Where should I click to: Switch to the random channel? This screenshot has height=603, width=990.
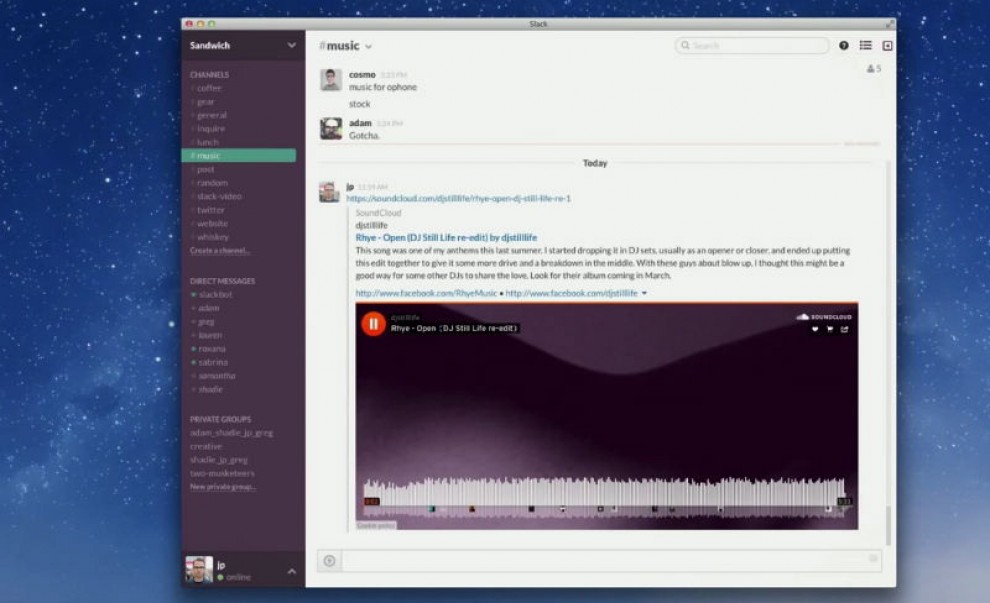(212, 183)
